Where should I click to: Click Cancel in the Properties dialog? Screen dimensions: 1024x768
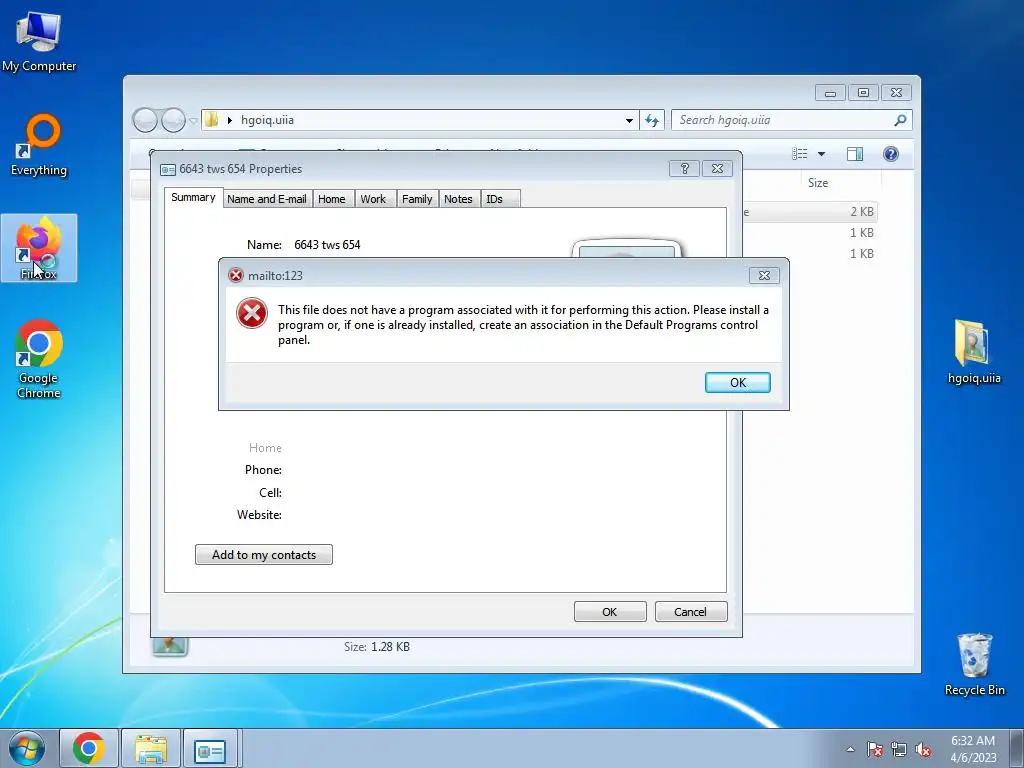[x=691, y=612]
